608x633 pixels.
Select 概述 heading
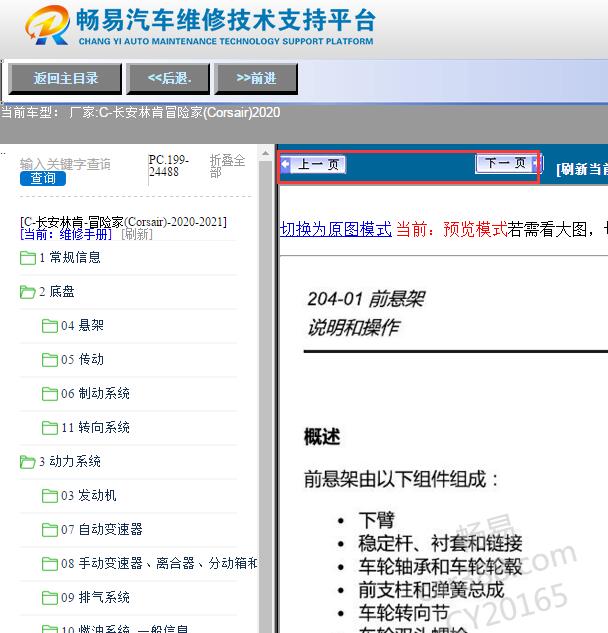click(322, 437)
